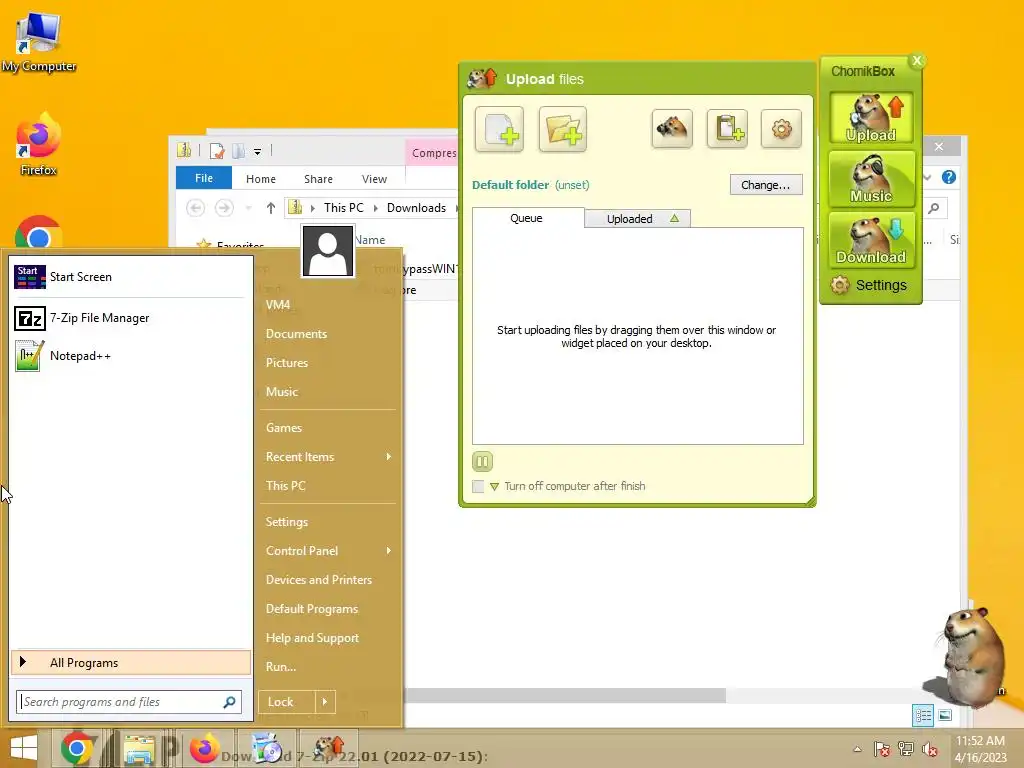Click the paste-from-clipboard icon in Upload files
This screenshot has height=768, width=1024.
pyautogui.click(x=728, y=129)
